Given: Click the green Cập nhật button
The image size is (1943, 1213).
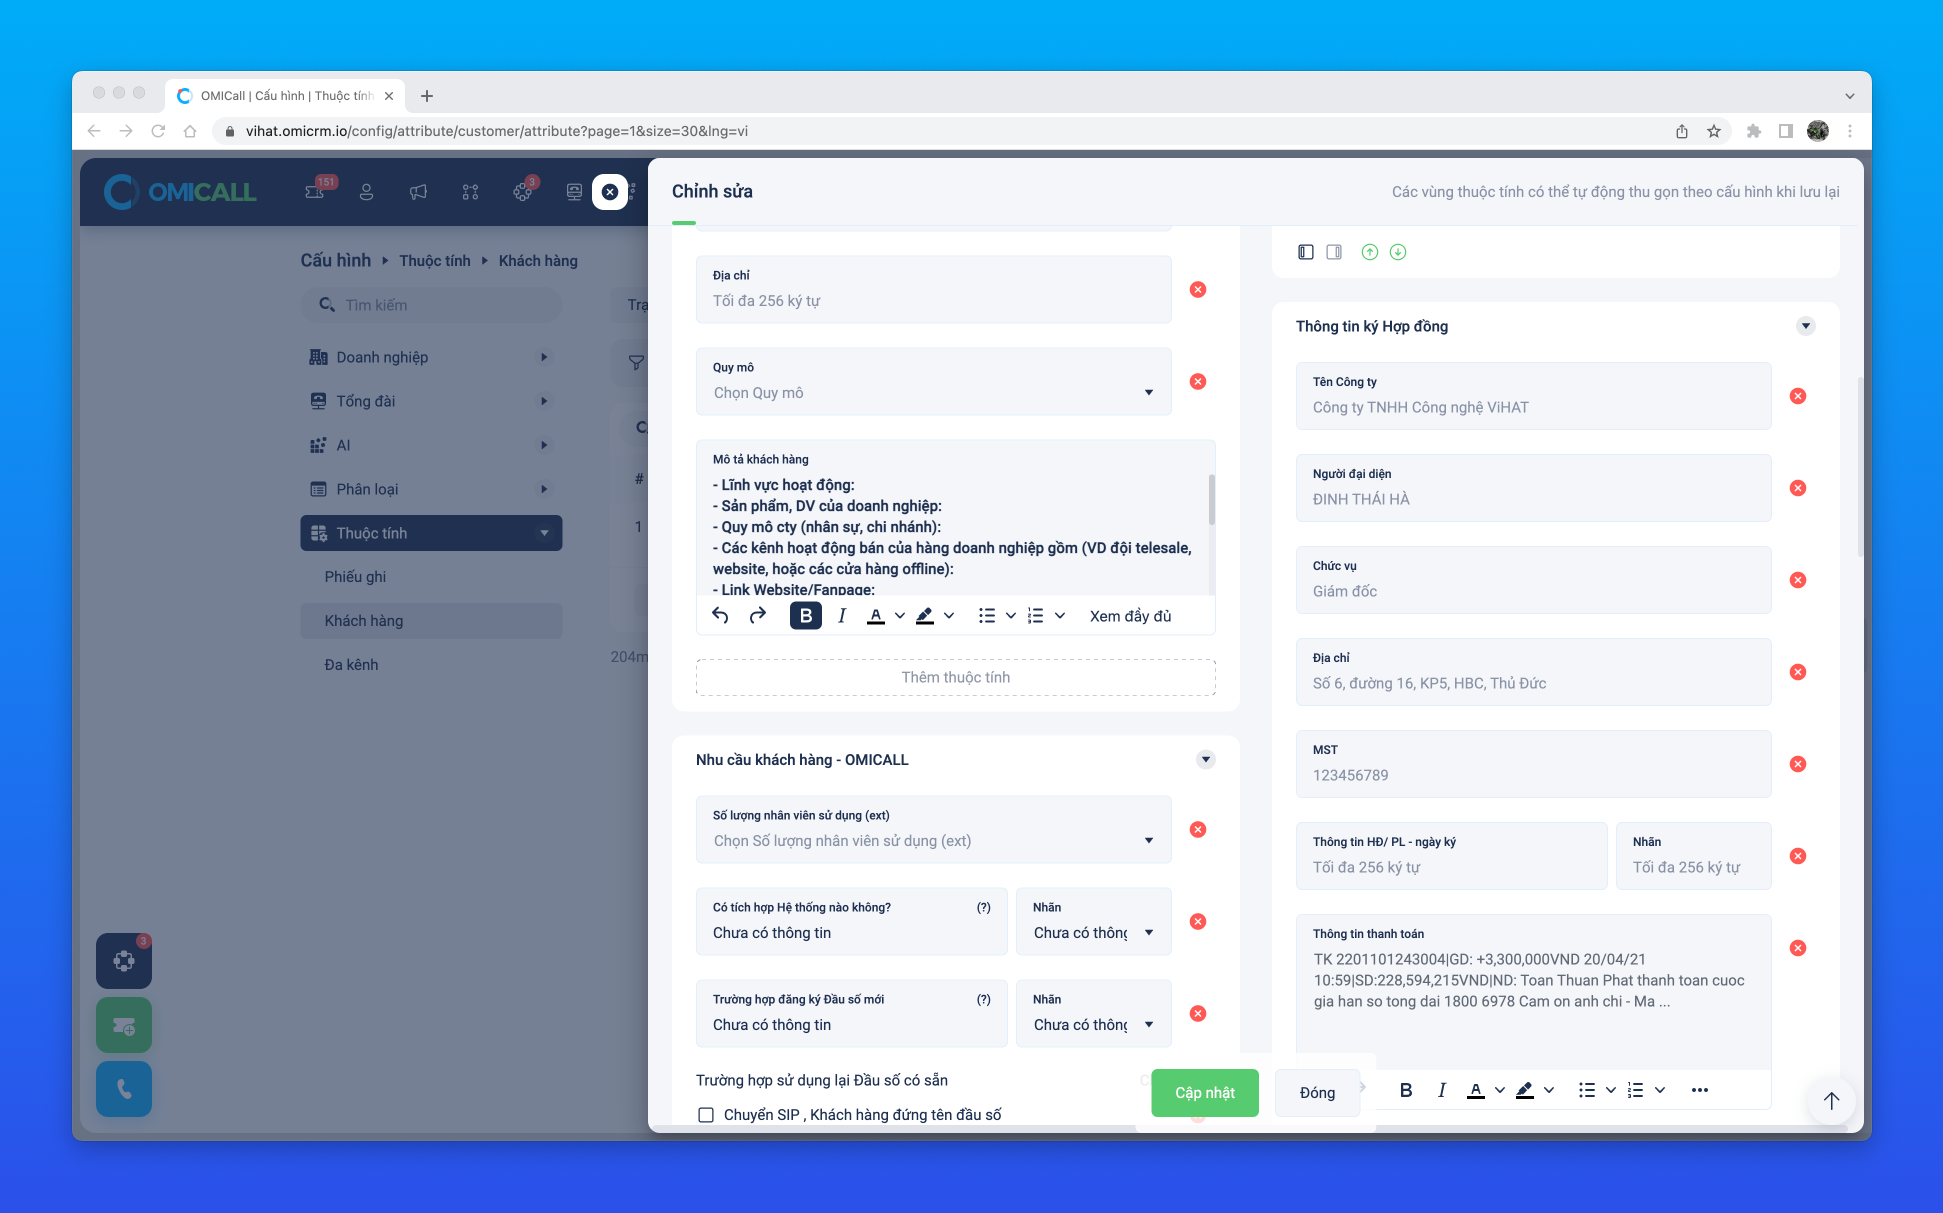Looking at the screenshot, I should 1205,1093.
